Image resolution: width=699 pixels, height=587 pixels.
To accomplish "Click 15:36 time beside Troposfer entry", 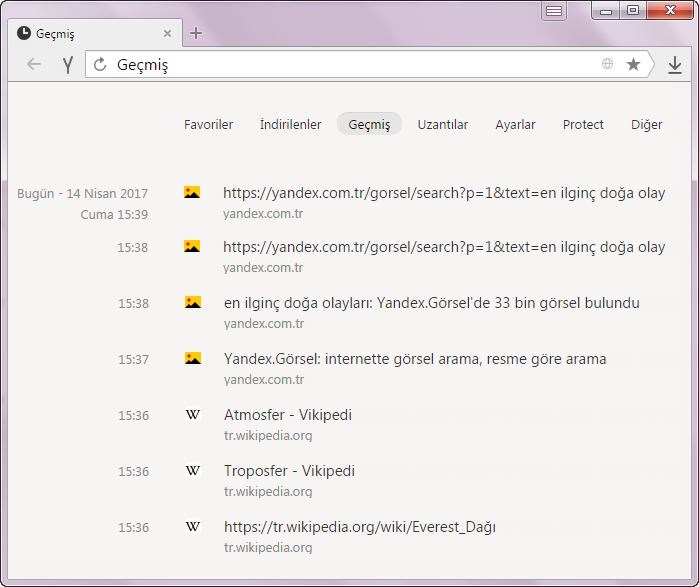I will pyautogui.click(x=133, y=471).
